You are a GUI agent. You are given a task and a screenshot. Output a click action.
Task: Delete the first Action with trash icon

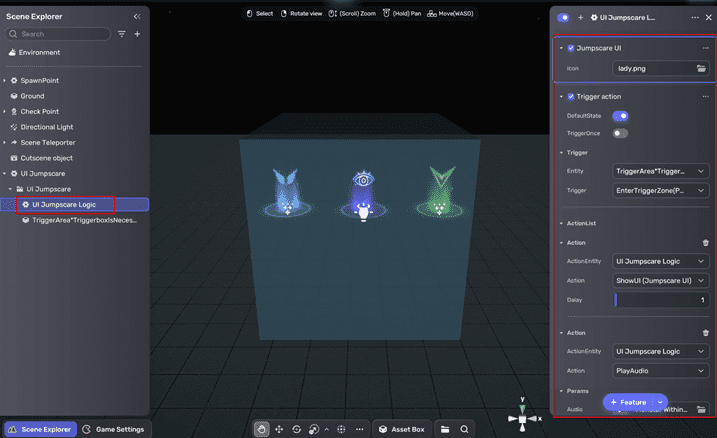tap(705, 242)
